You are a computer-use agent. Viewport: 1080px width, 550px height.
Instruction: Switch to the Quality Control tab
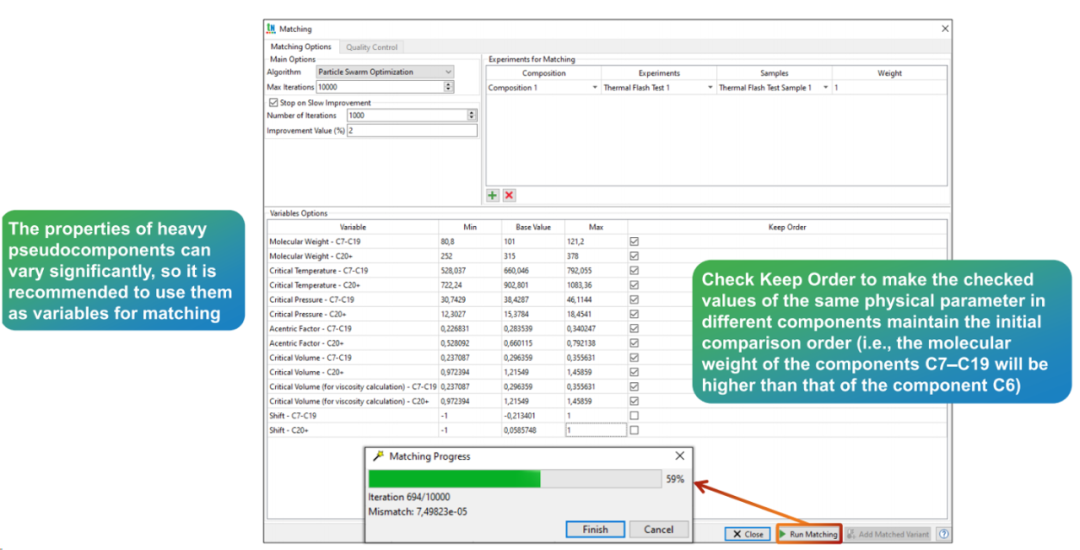click(x=371, y=47)
